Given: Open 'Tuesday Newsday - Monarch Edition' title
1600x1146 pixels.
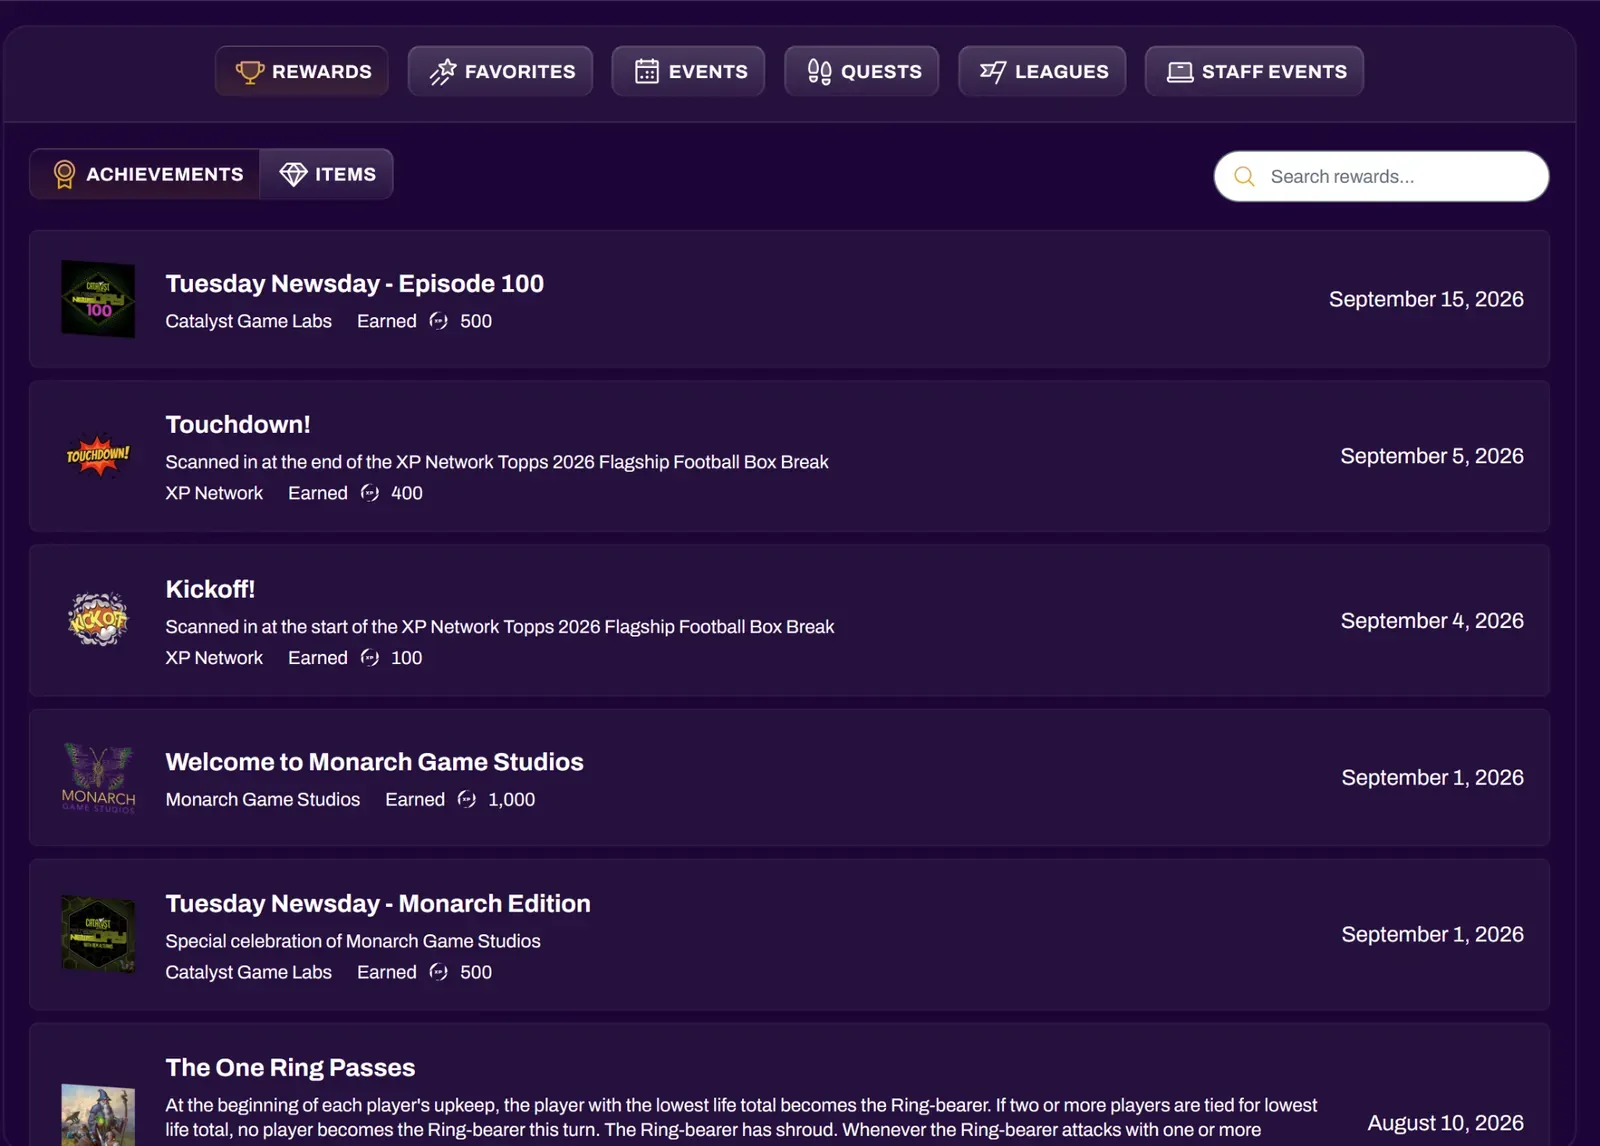Looking at the screenshot, I should 378,904.
